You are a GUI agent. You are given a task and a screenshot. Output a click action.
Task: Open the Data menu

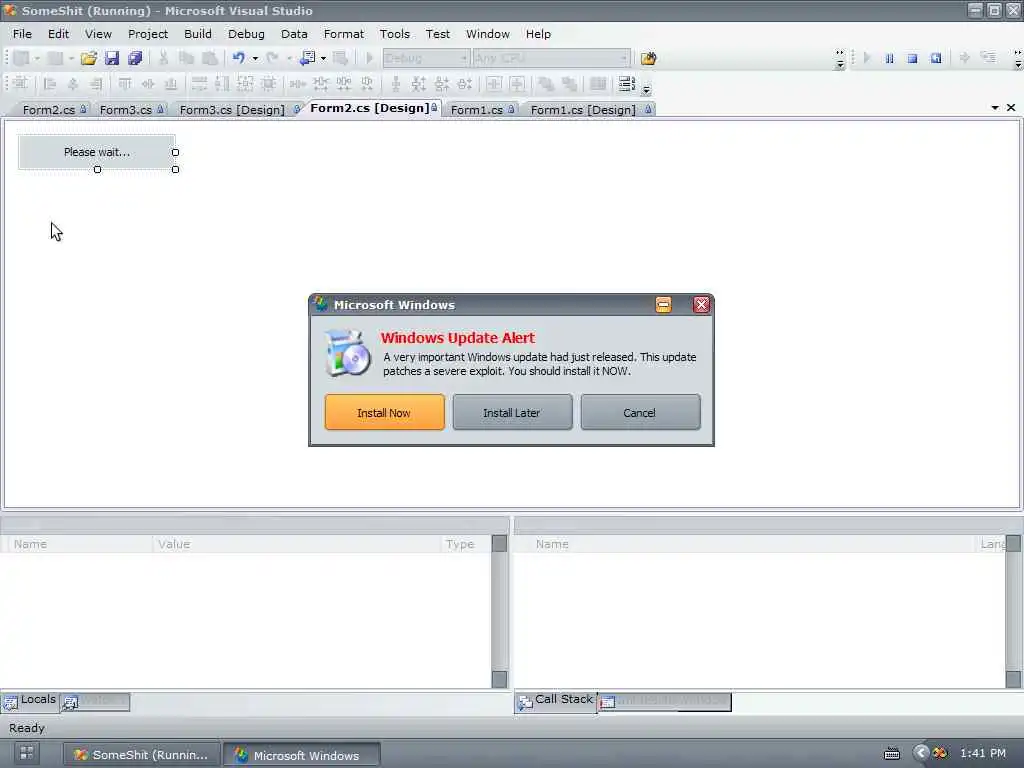(294, 34)
